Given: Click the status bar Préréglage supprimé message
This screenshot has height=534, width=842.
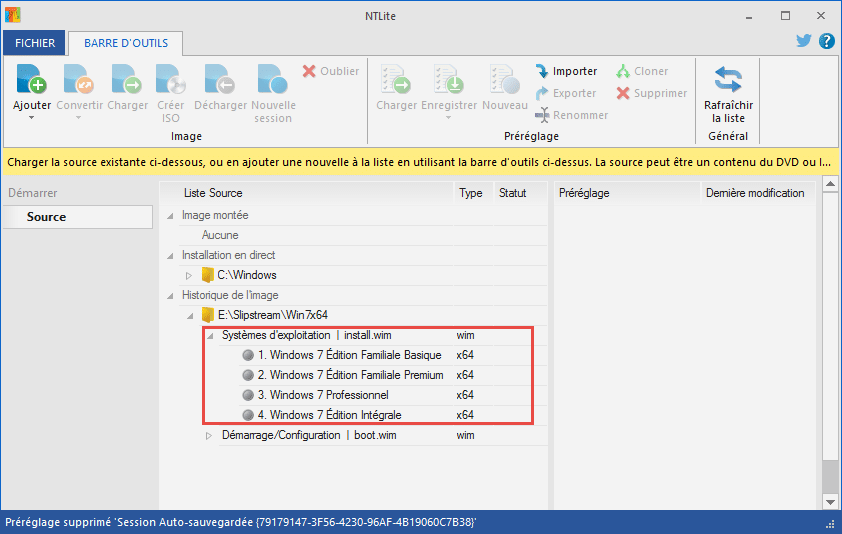Looking at the screenshot, I should tap(241, 522).
